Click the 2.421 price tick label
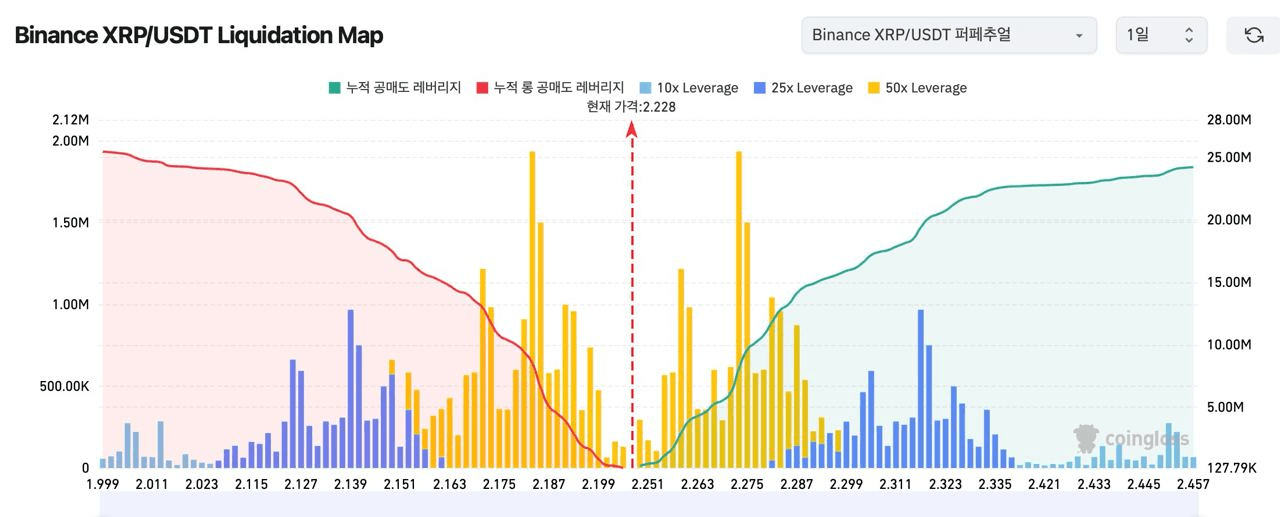The height and width of the screenshot is (517, 1280). [x=1044, y=484]
